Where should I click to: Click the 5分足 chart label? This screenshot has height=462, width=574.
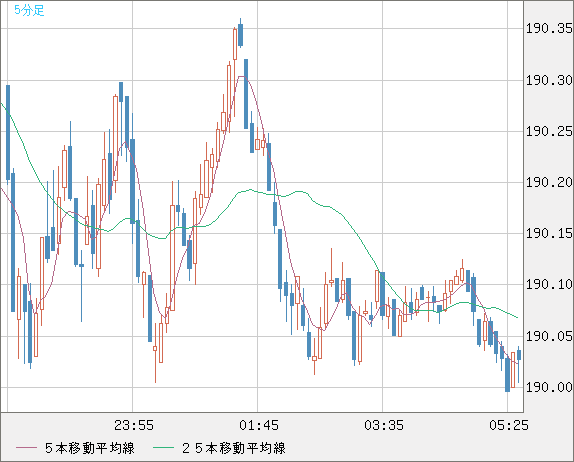tap(29, 10)
